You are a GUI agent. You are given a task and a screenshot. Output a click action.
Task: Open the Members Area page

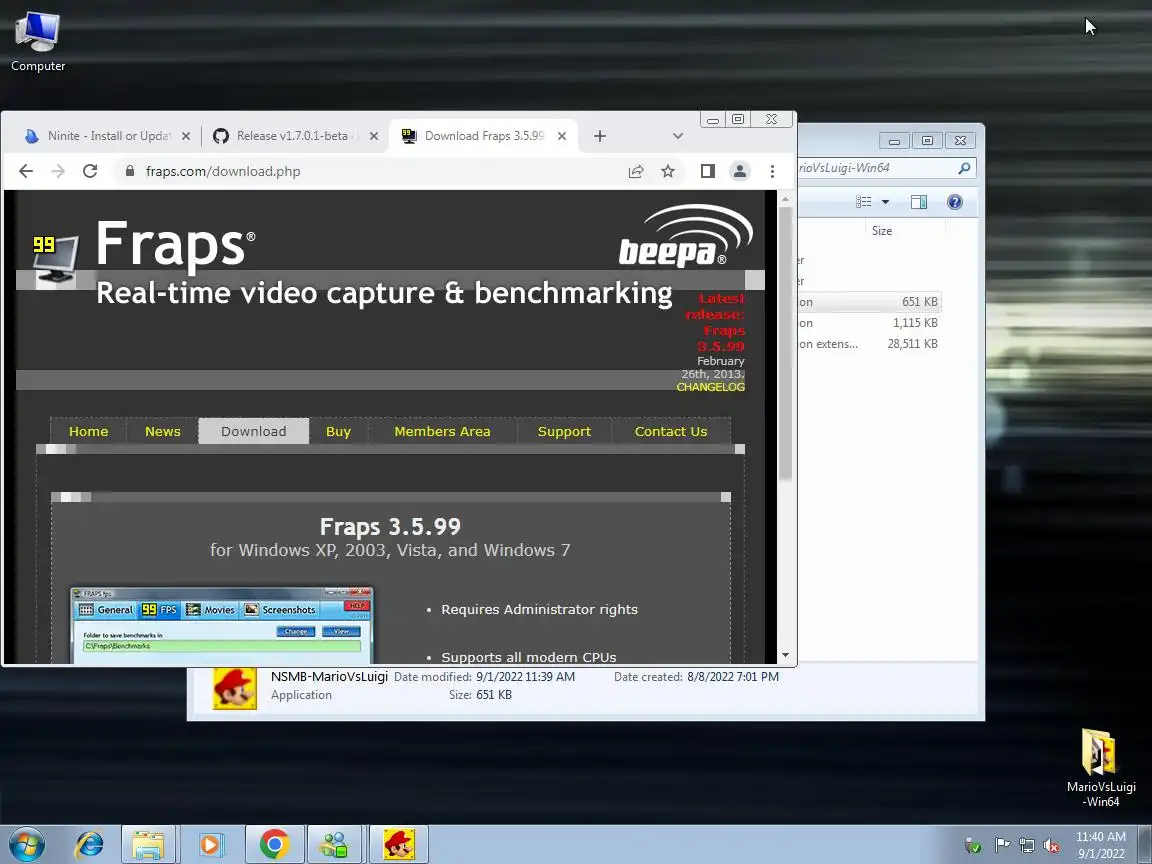[x=442, y=431]
